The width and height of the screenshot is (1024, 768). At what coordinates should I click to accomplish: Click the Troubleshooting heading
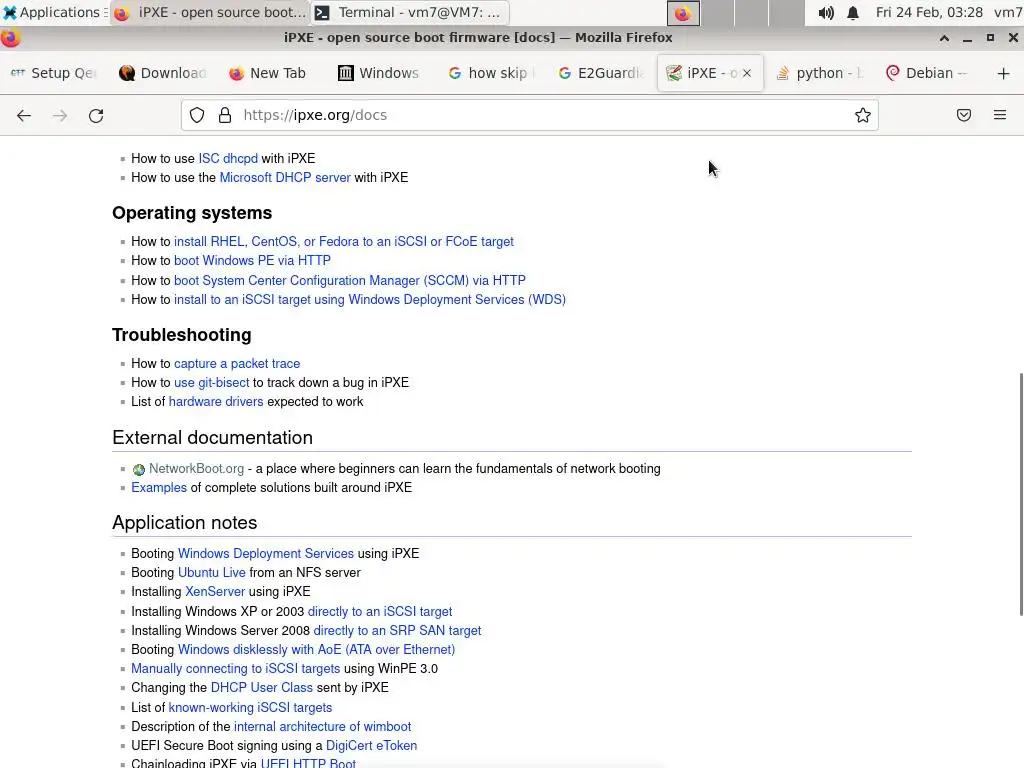[182, 335]
